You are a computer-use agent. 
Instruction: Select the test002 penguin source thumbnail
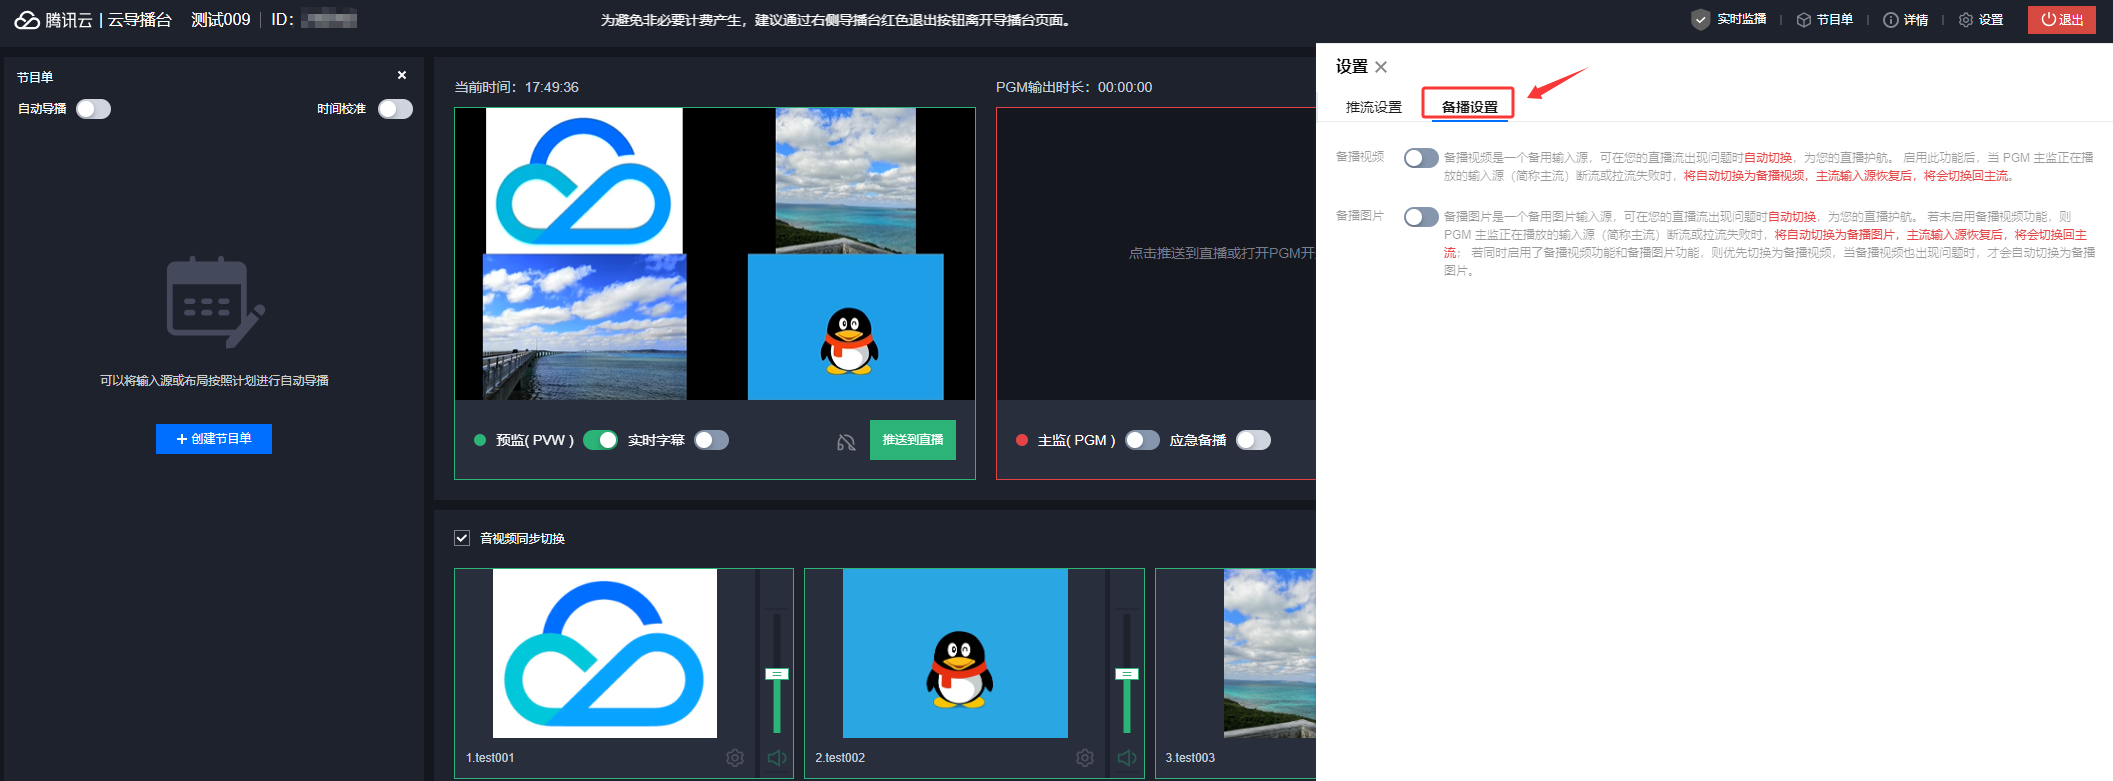(955, 653)
